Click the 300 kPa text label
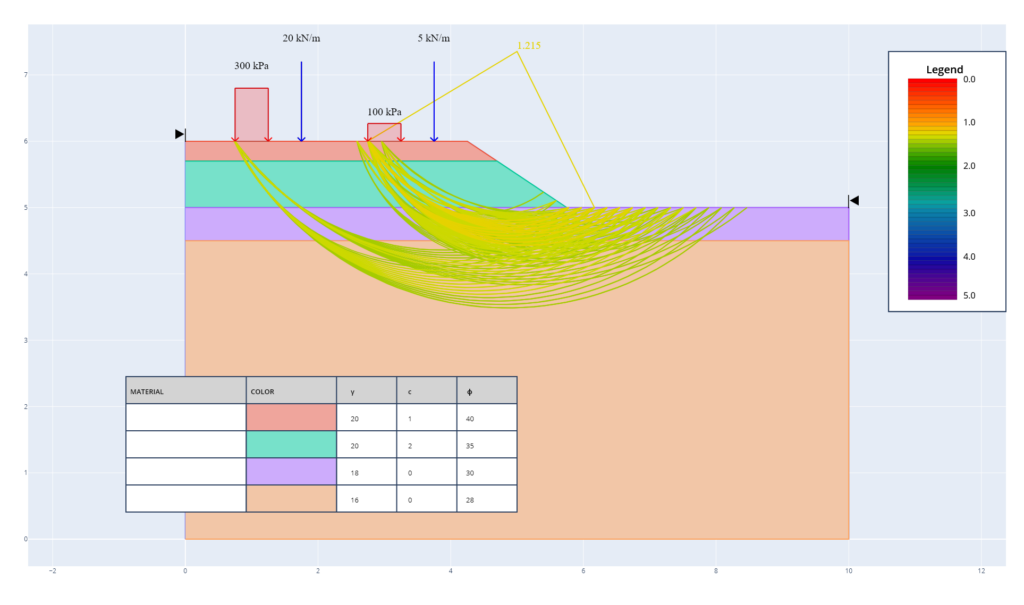This screenshot has width=1024, height=605. coord(251,66)
